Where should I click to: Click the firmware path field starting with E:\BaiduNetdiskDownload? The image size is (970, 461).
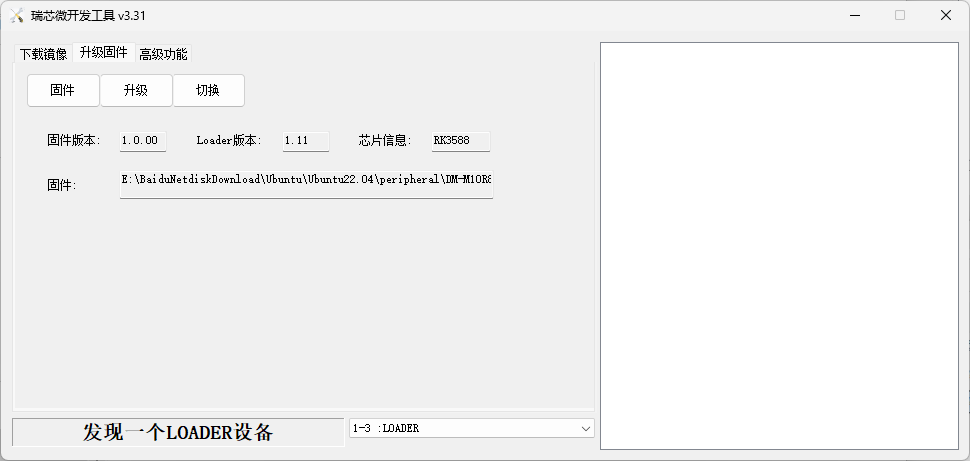(306, 184)
